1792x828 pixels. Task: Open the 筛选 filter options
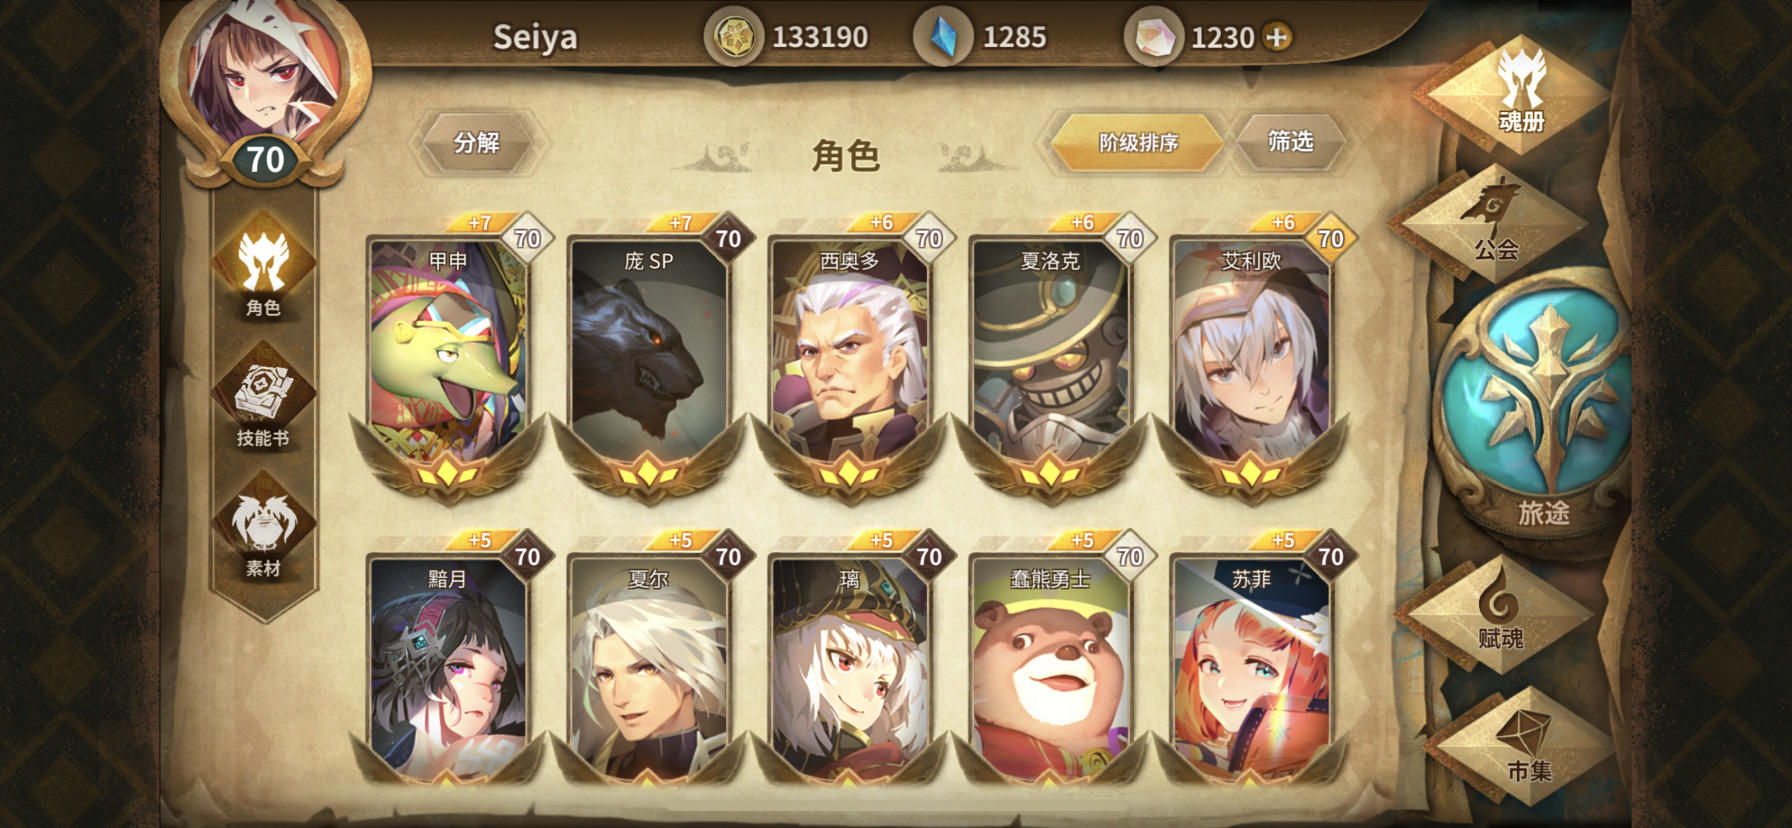click(1290, 142)
